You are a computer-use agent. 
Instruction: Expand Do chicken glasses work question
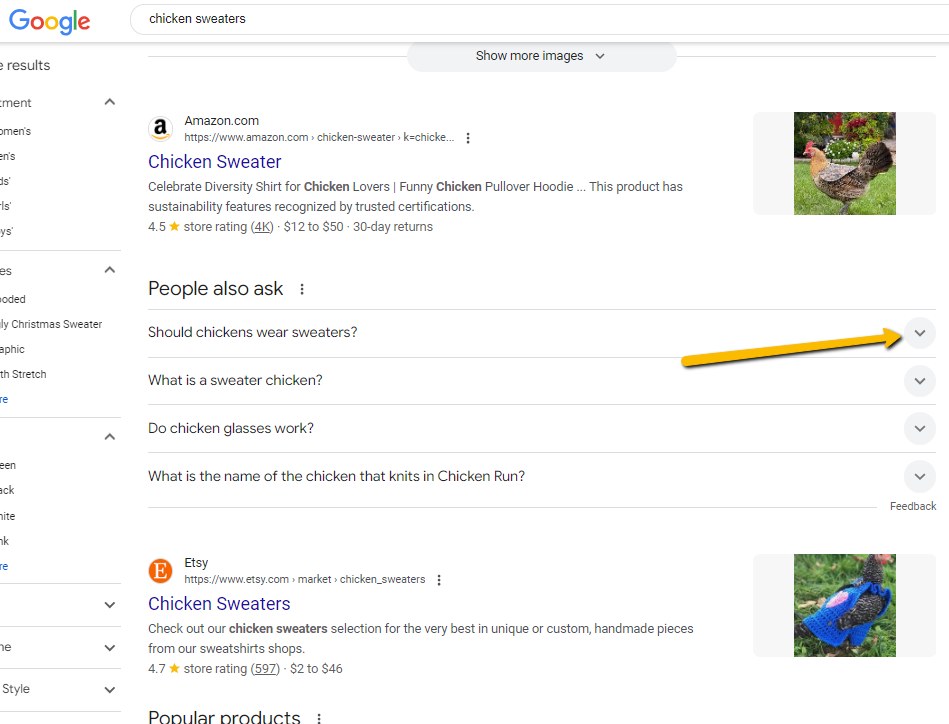coord(919,429)
